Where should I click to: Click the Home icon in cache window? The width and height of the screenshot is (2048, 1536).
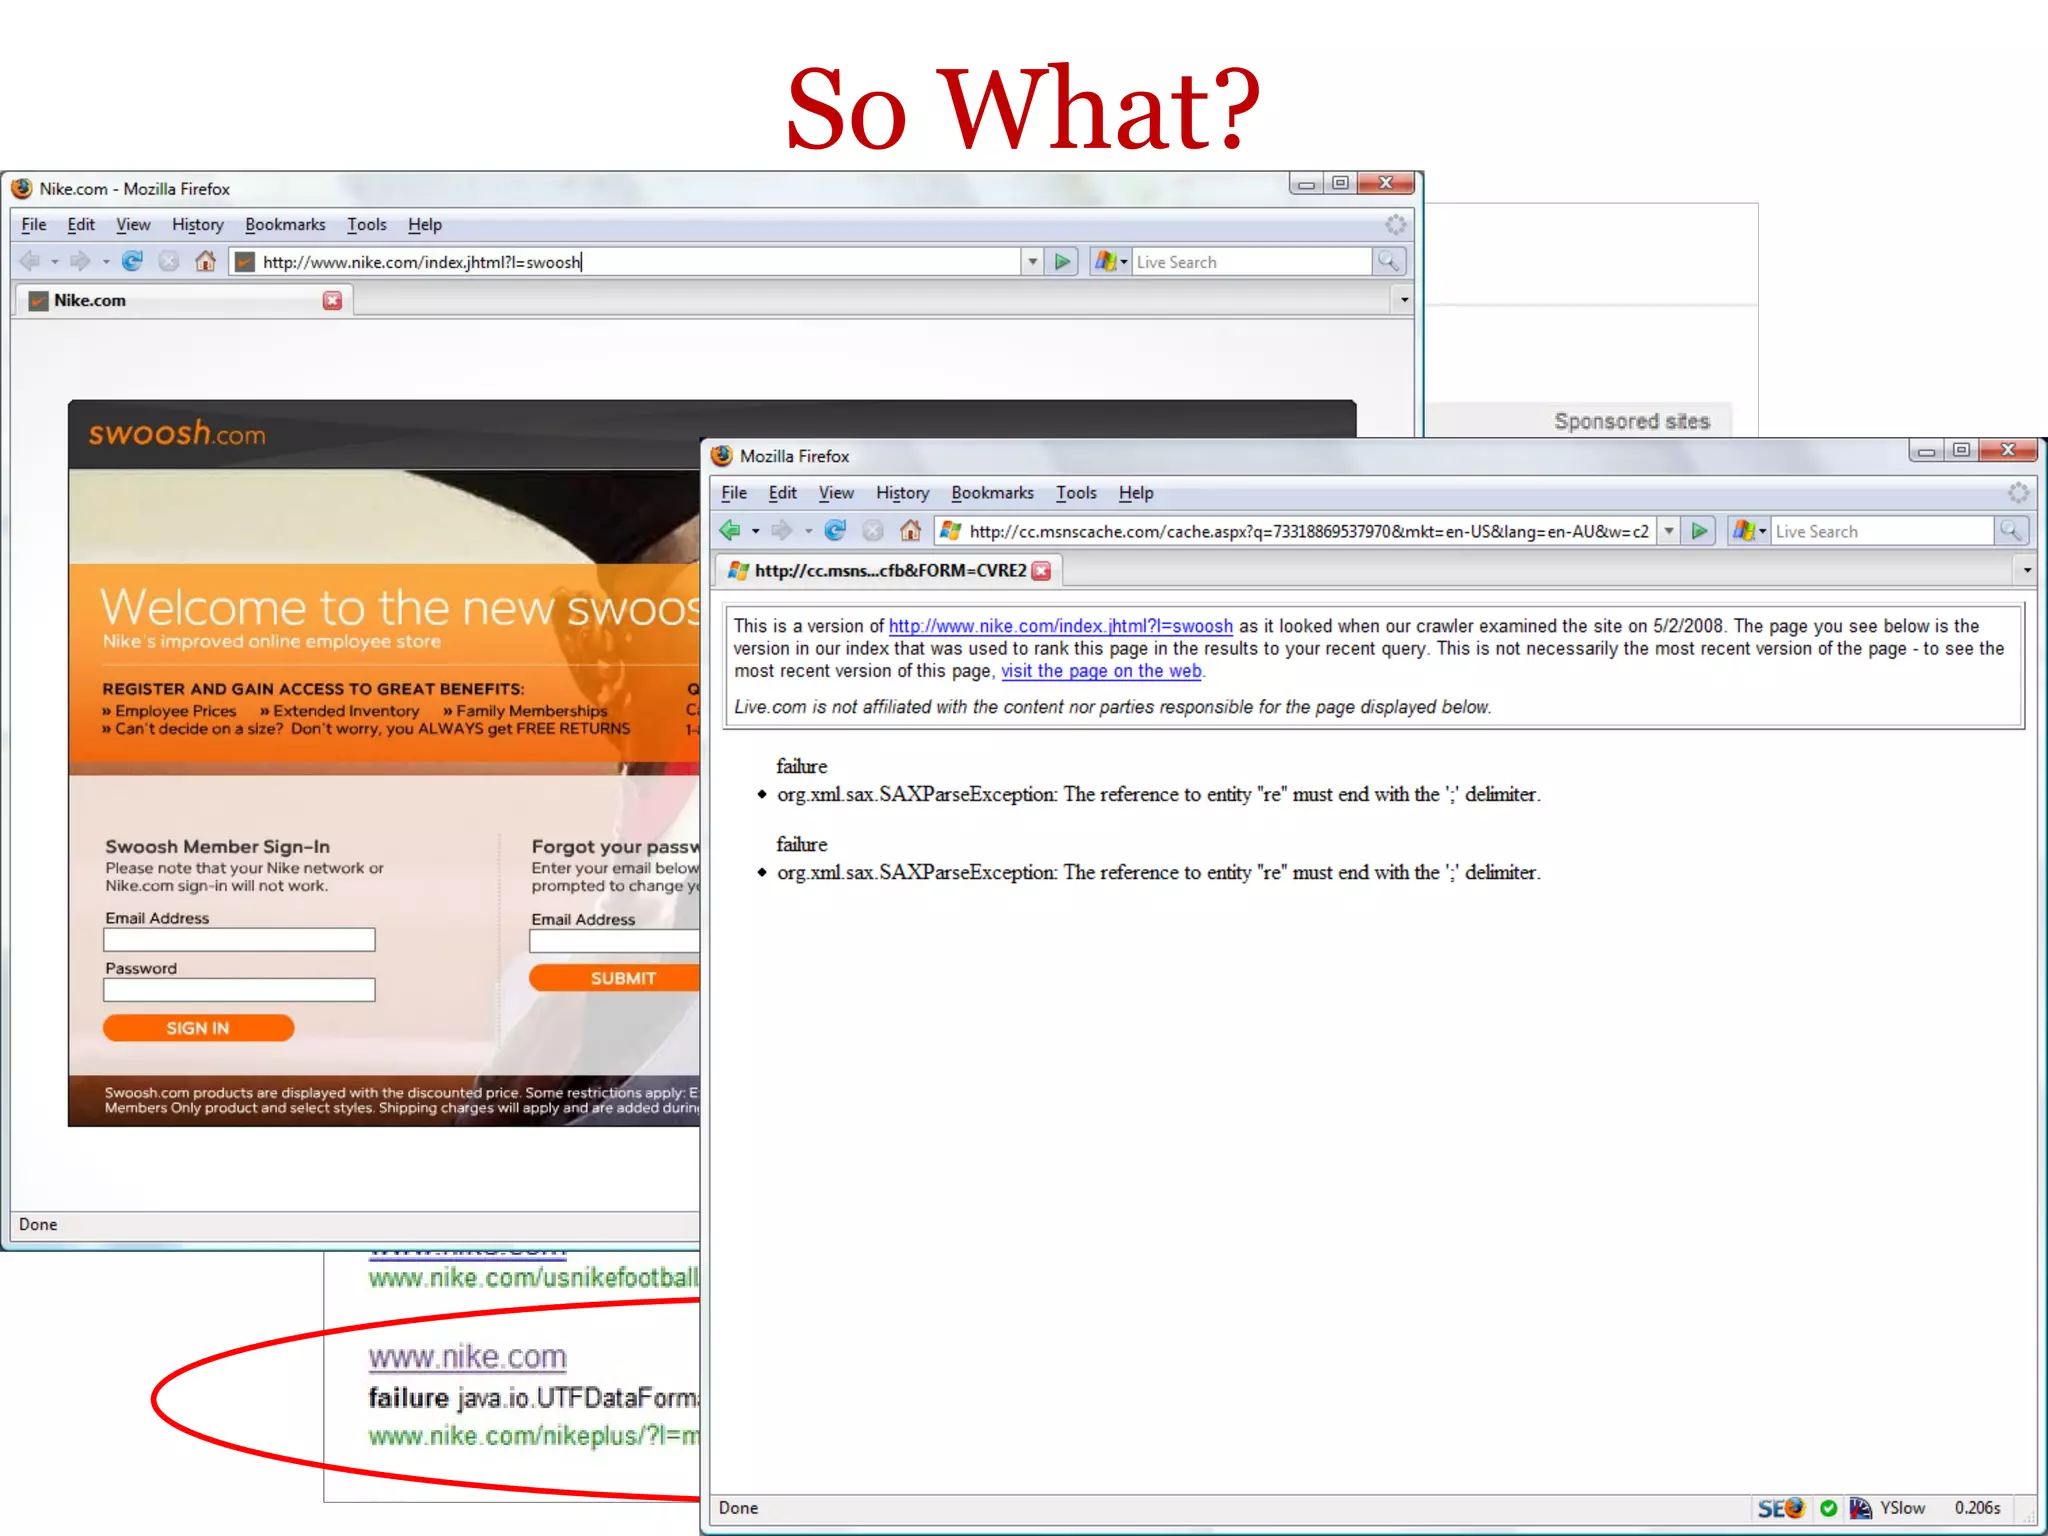tap(910, 531)
